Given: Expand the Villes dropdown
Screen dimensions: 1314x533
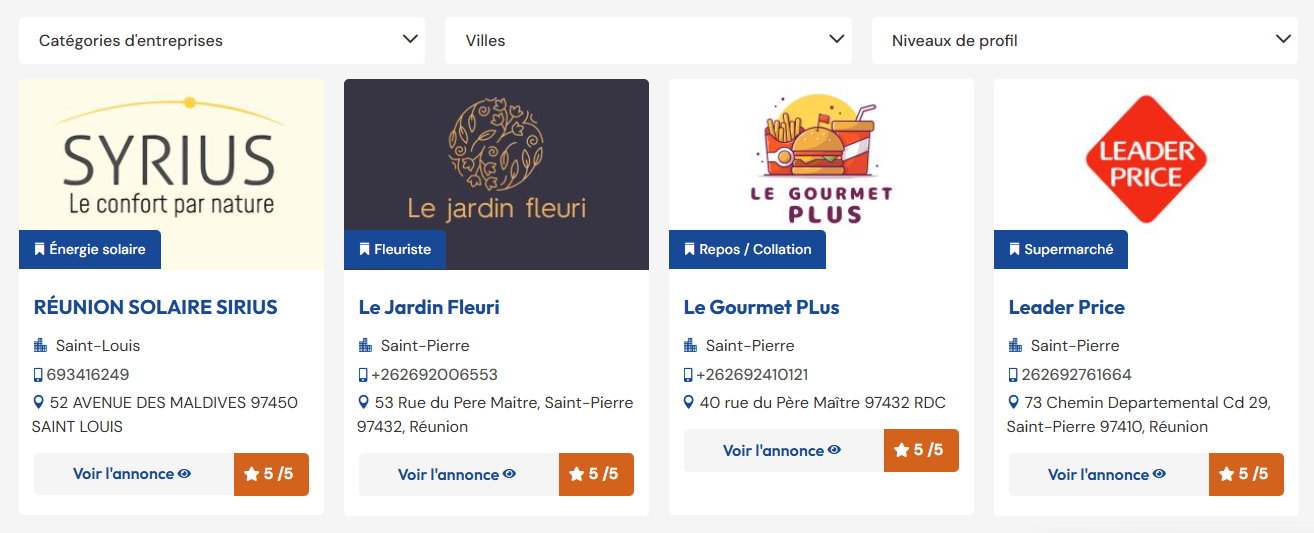Looking at the screenshot, I should coord(648,41).
